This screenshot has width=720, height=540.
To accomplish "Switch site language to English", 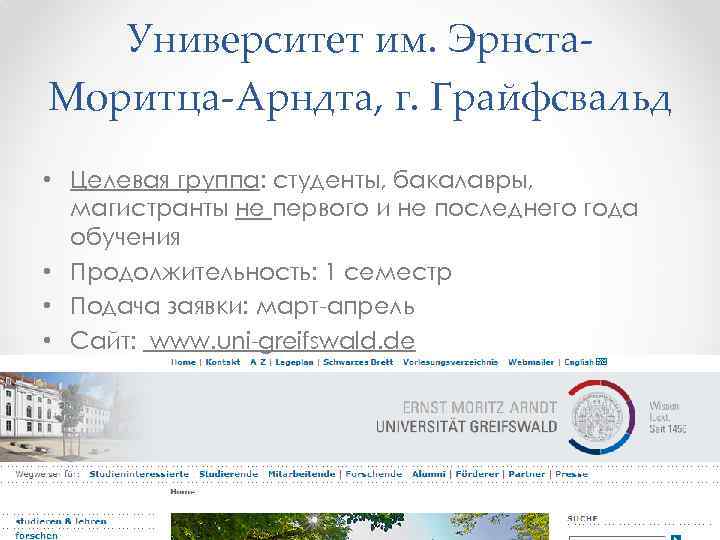I will click(579, 362).
